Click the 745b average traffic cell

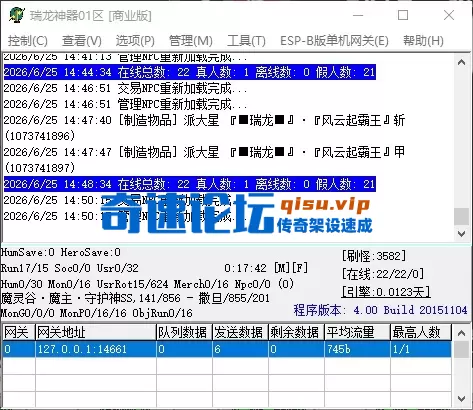[x=357, y=349]
